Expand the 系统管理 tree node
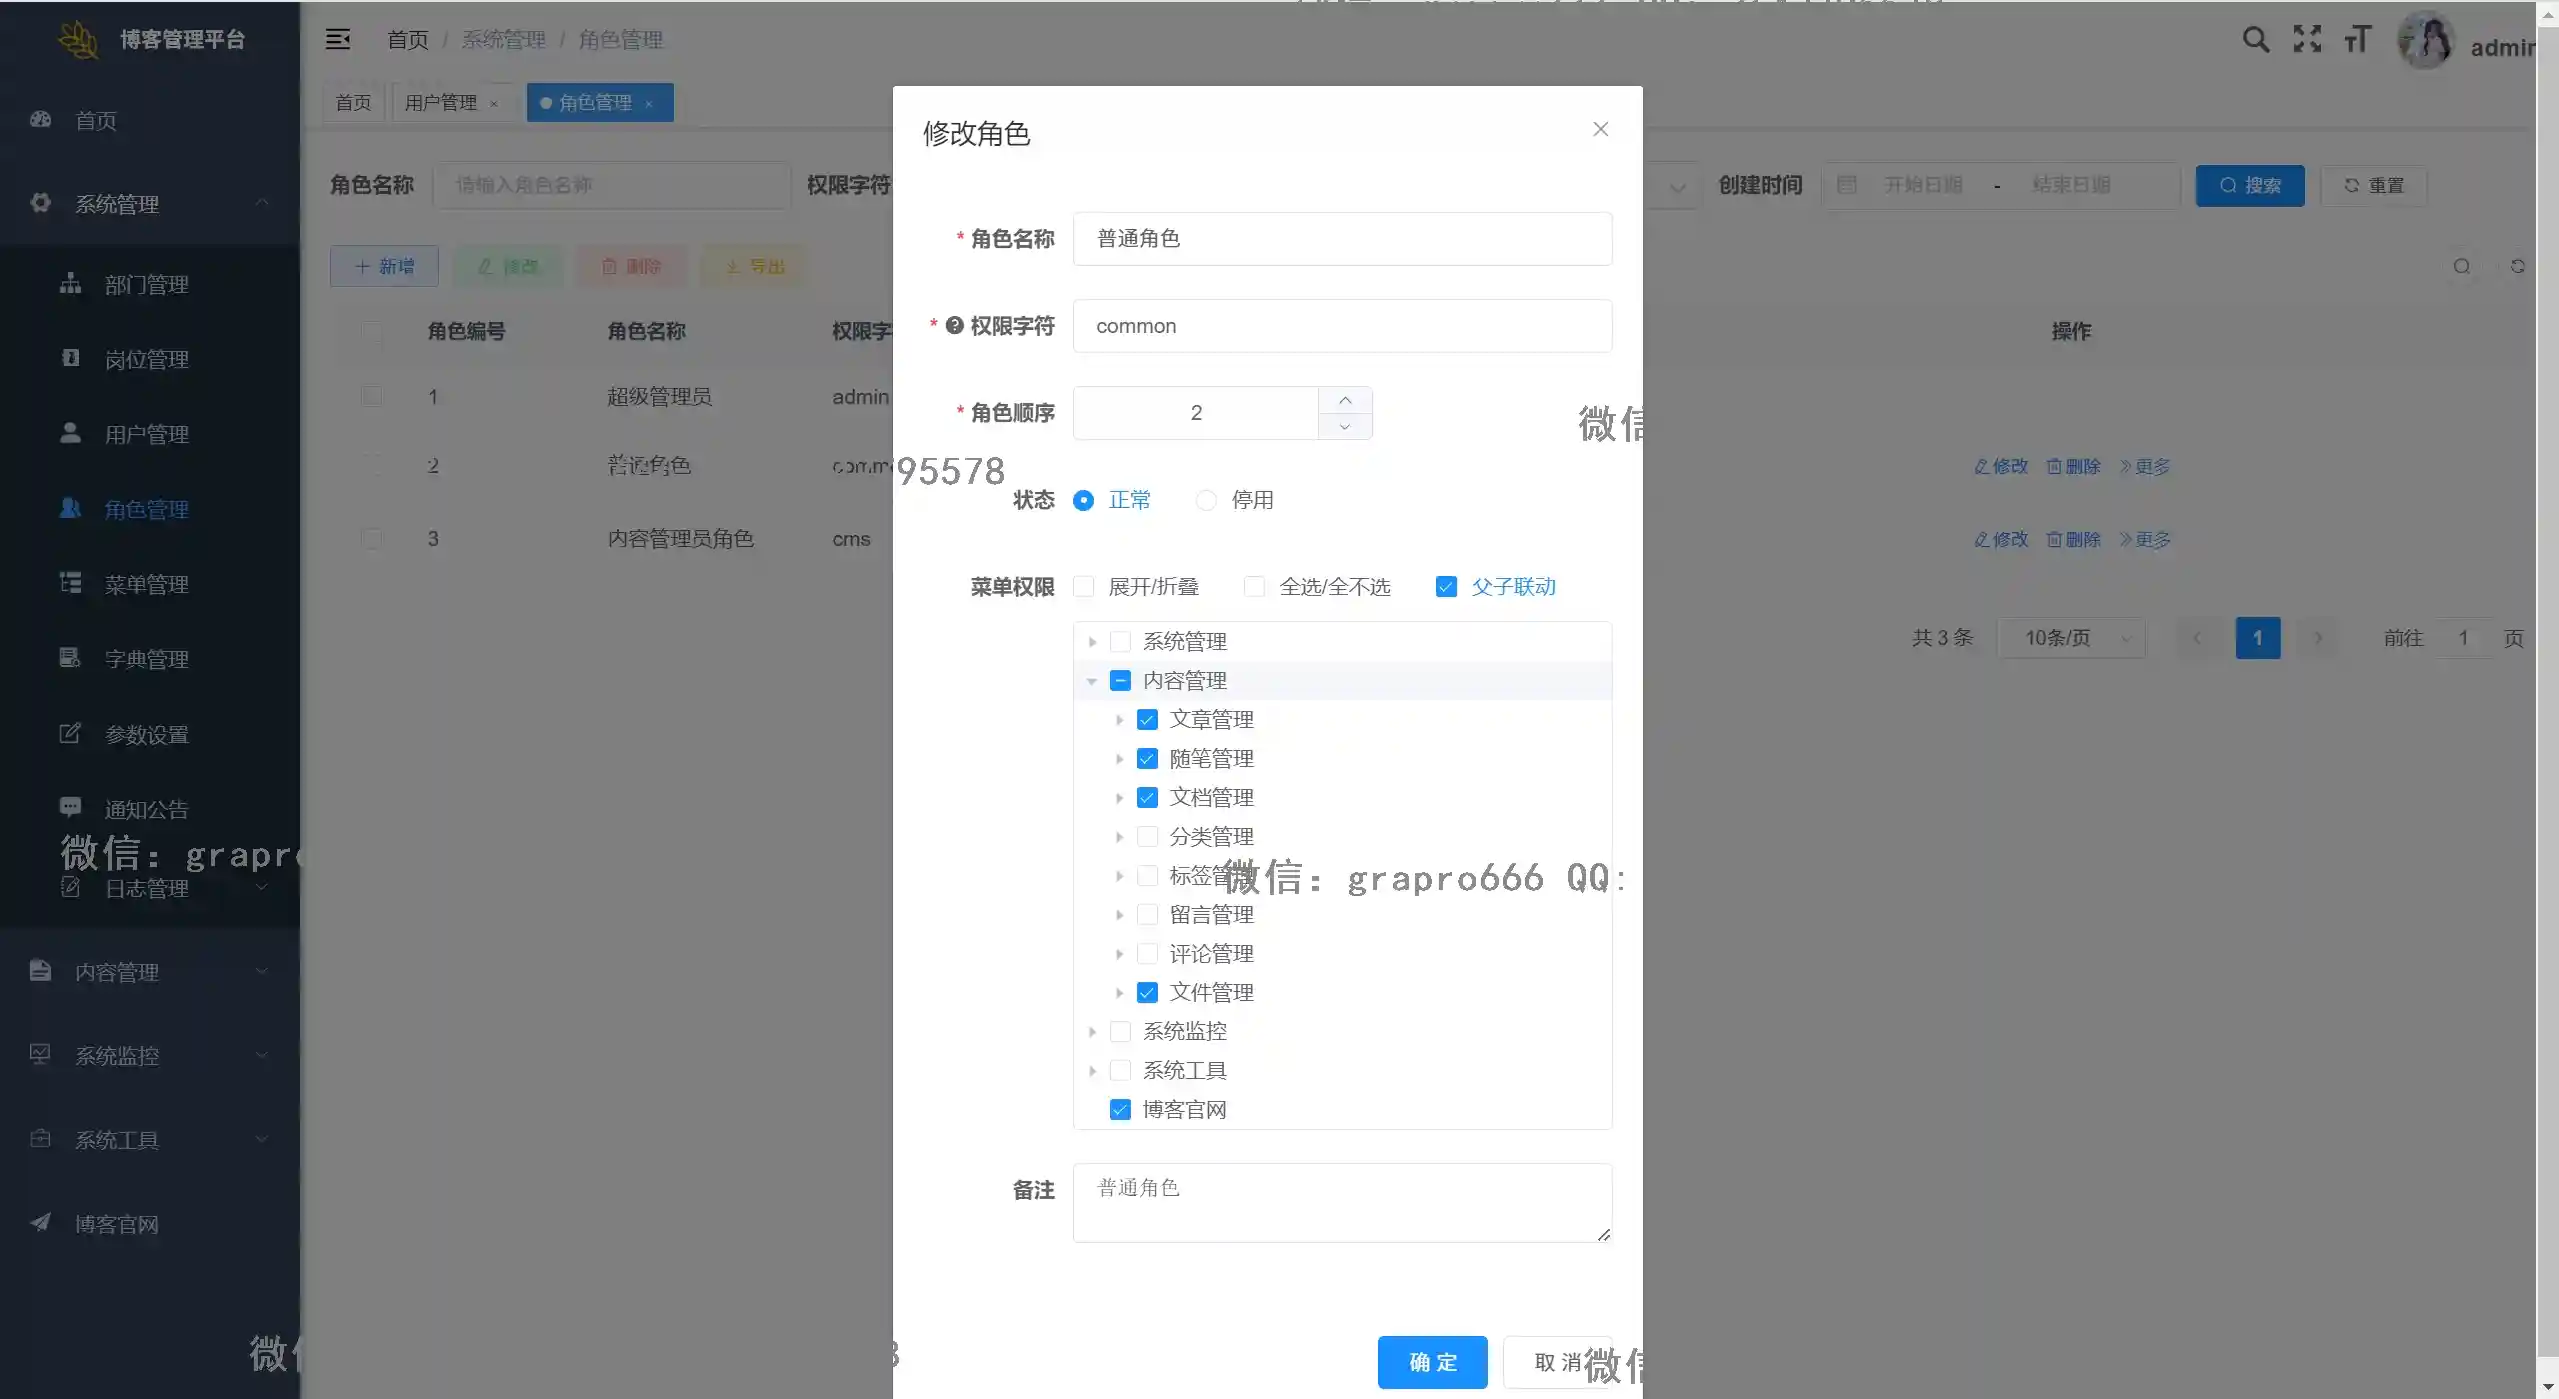 tap(1092, 642)
